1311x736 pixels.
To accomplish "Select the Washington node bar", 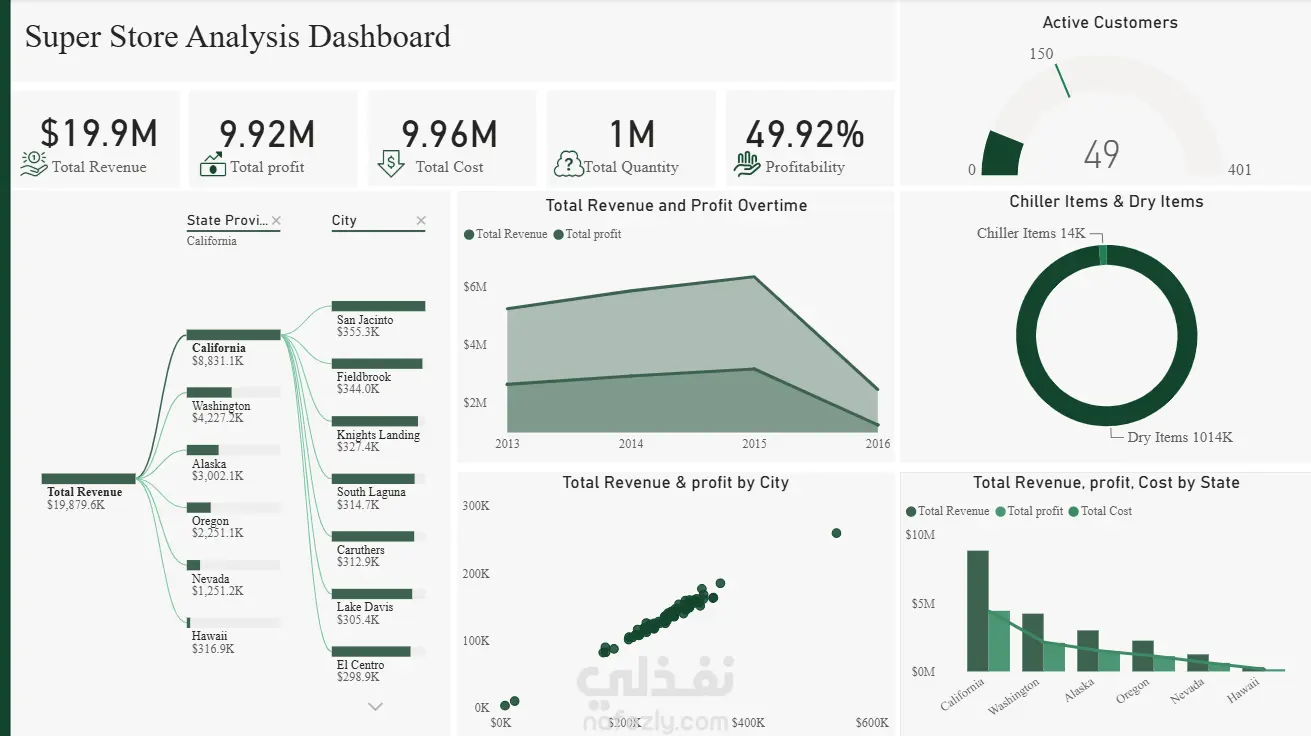I will (x=234, y=393).
